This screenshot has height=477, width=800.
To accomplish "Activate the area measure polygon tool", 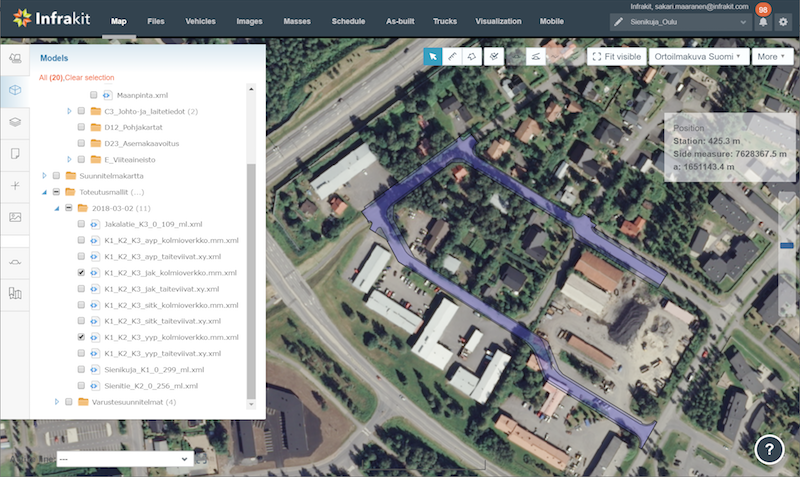I will click(x=472, y=57).
